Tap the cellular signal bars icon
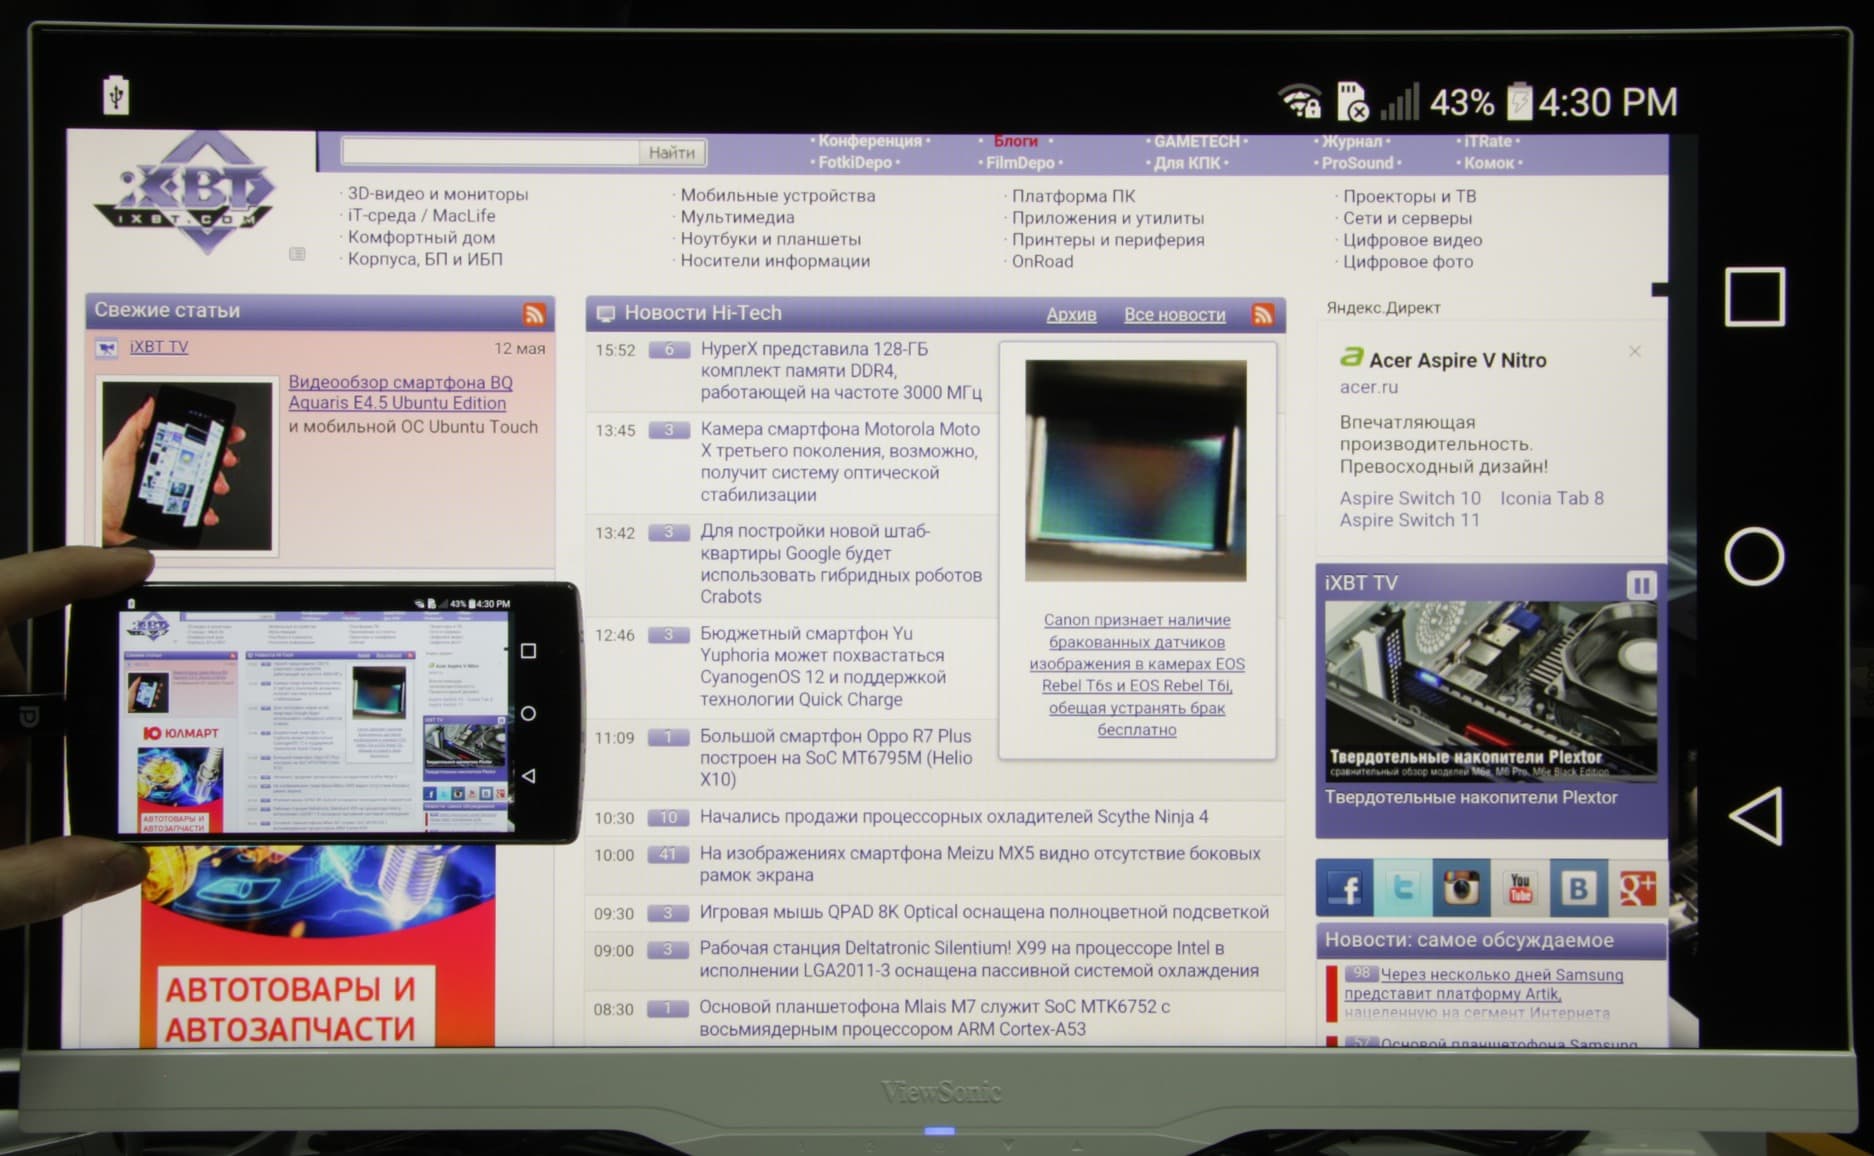 (x=1400, y=102)
